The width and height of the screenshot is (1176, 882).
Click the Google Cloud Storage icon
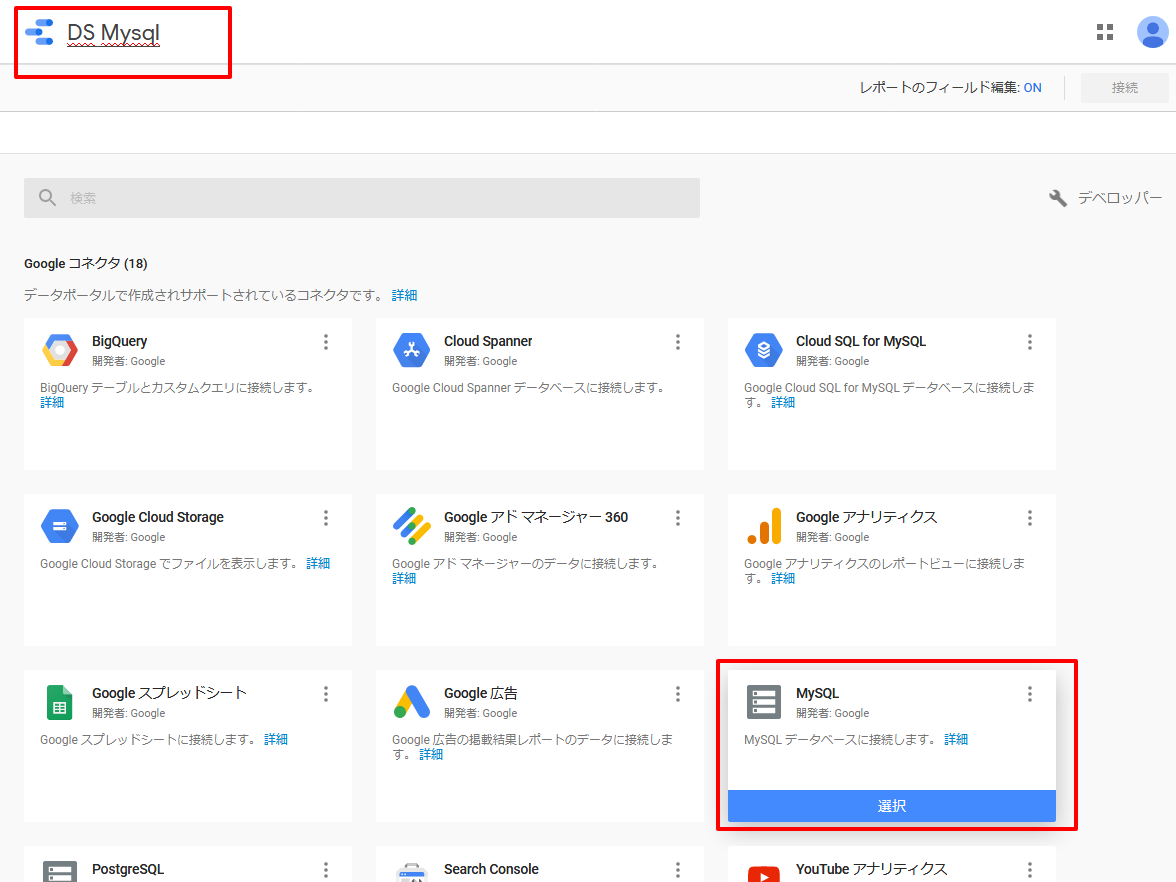[x=60, y=526]
